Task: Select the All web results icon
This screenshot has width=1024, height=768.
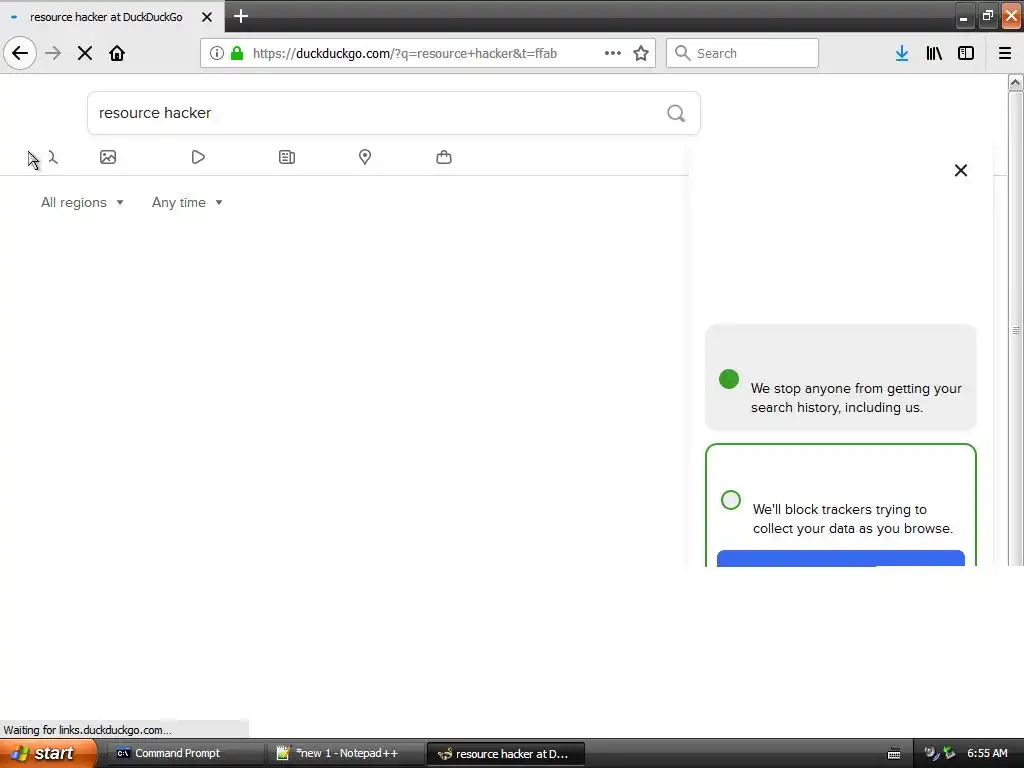Action: [52, 157]
